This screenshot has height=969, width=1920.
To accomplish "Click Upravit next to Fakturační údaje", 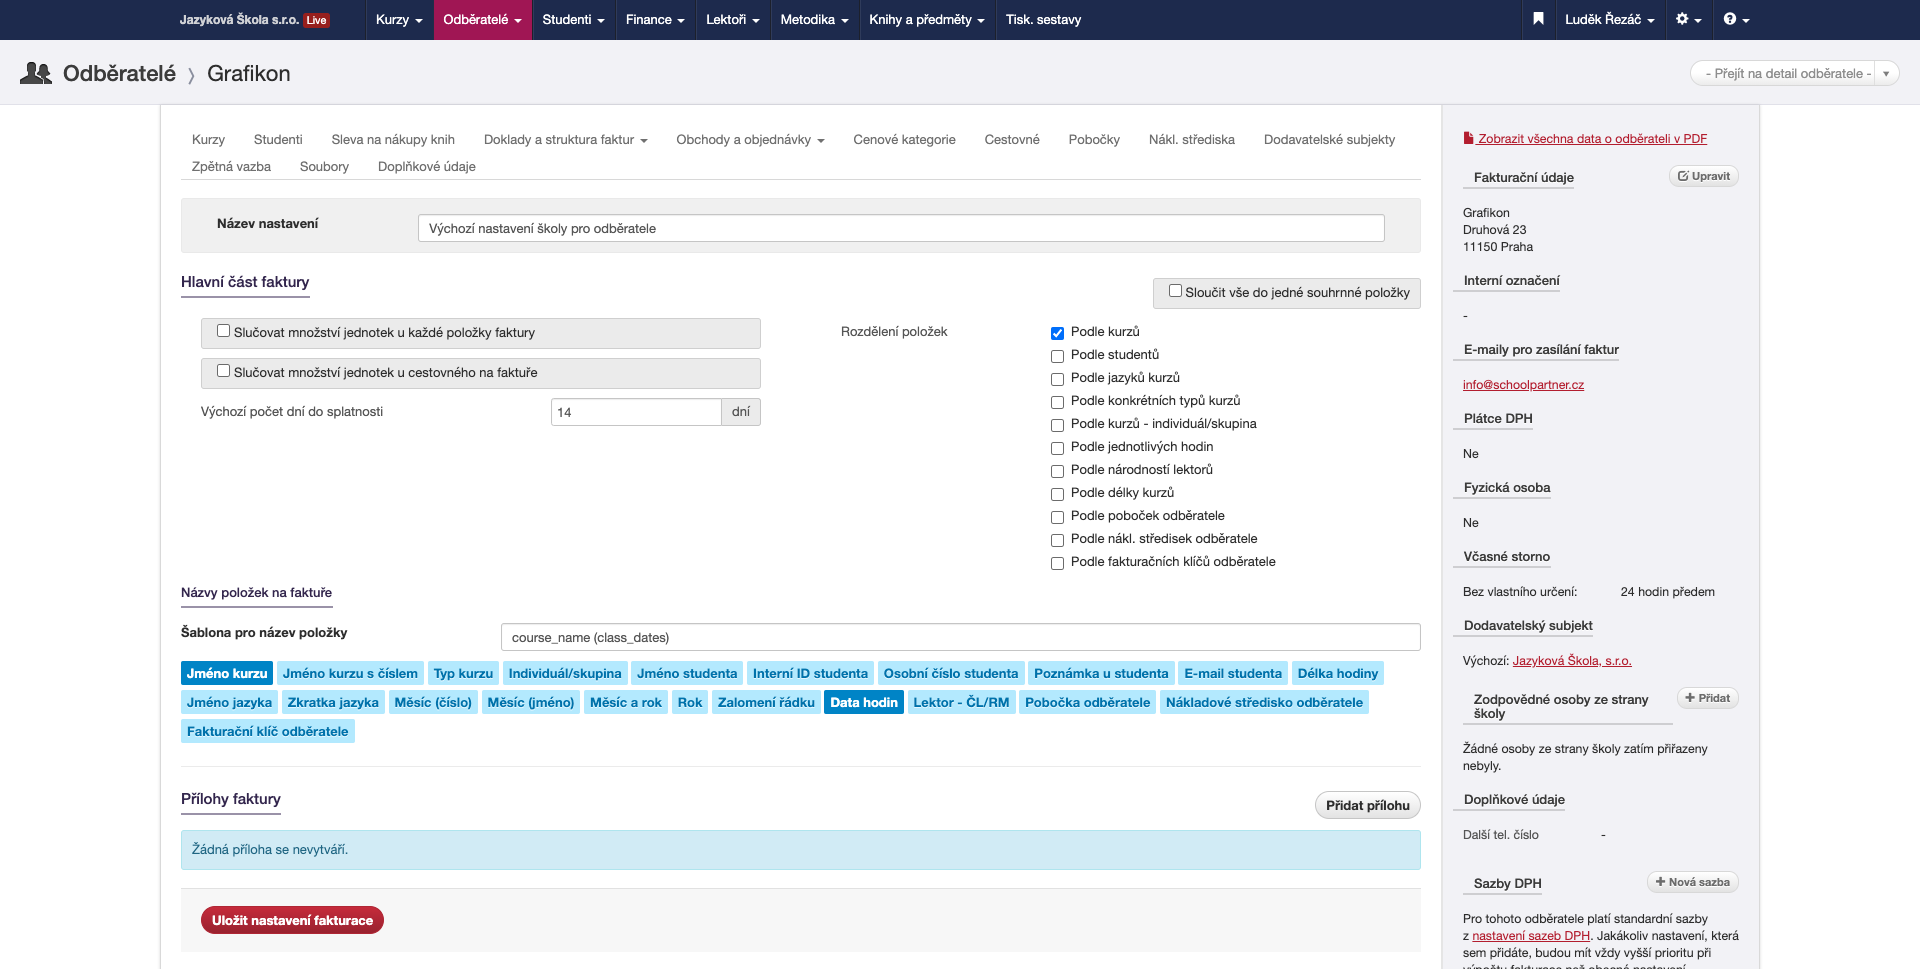I will point(1704,176).
